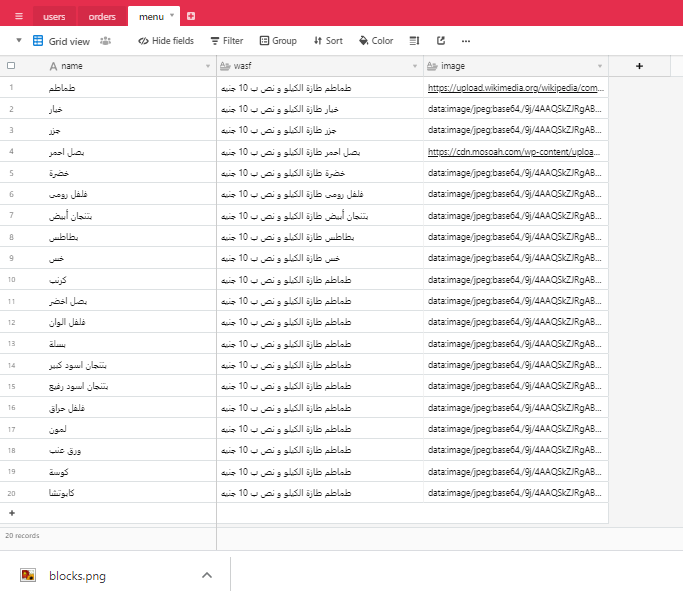
Task: Click the share view icon
Action: tap(441, 41)
